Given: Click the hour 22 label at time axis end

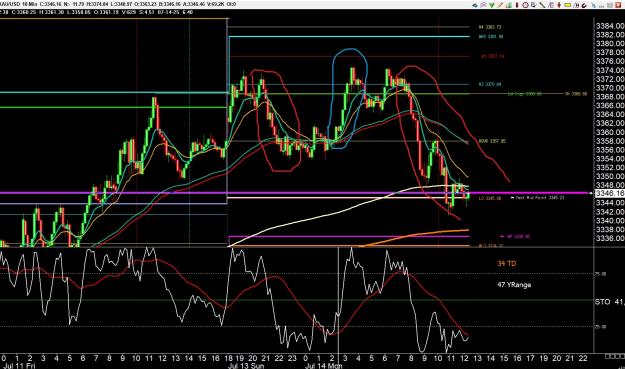Looking at the screenshot, I should [x=583, y=358].
